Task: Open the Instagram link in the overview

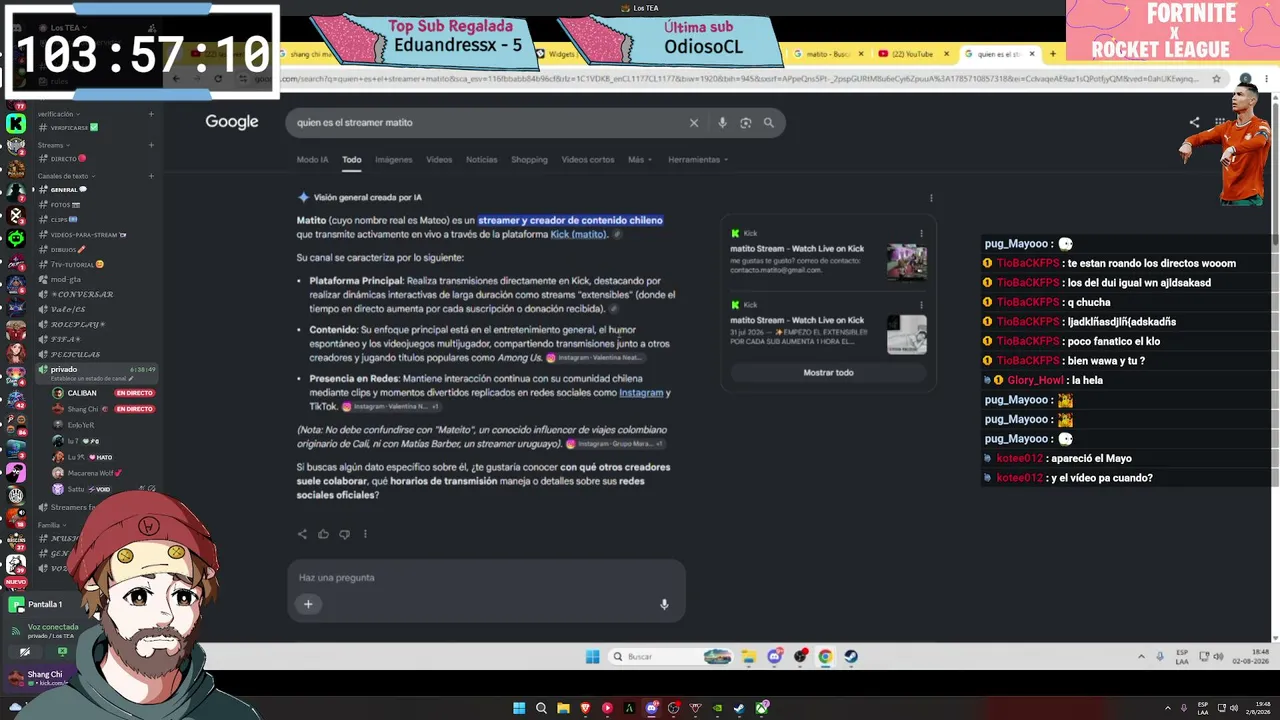Action: click(x=641, y=393)
